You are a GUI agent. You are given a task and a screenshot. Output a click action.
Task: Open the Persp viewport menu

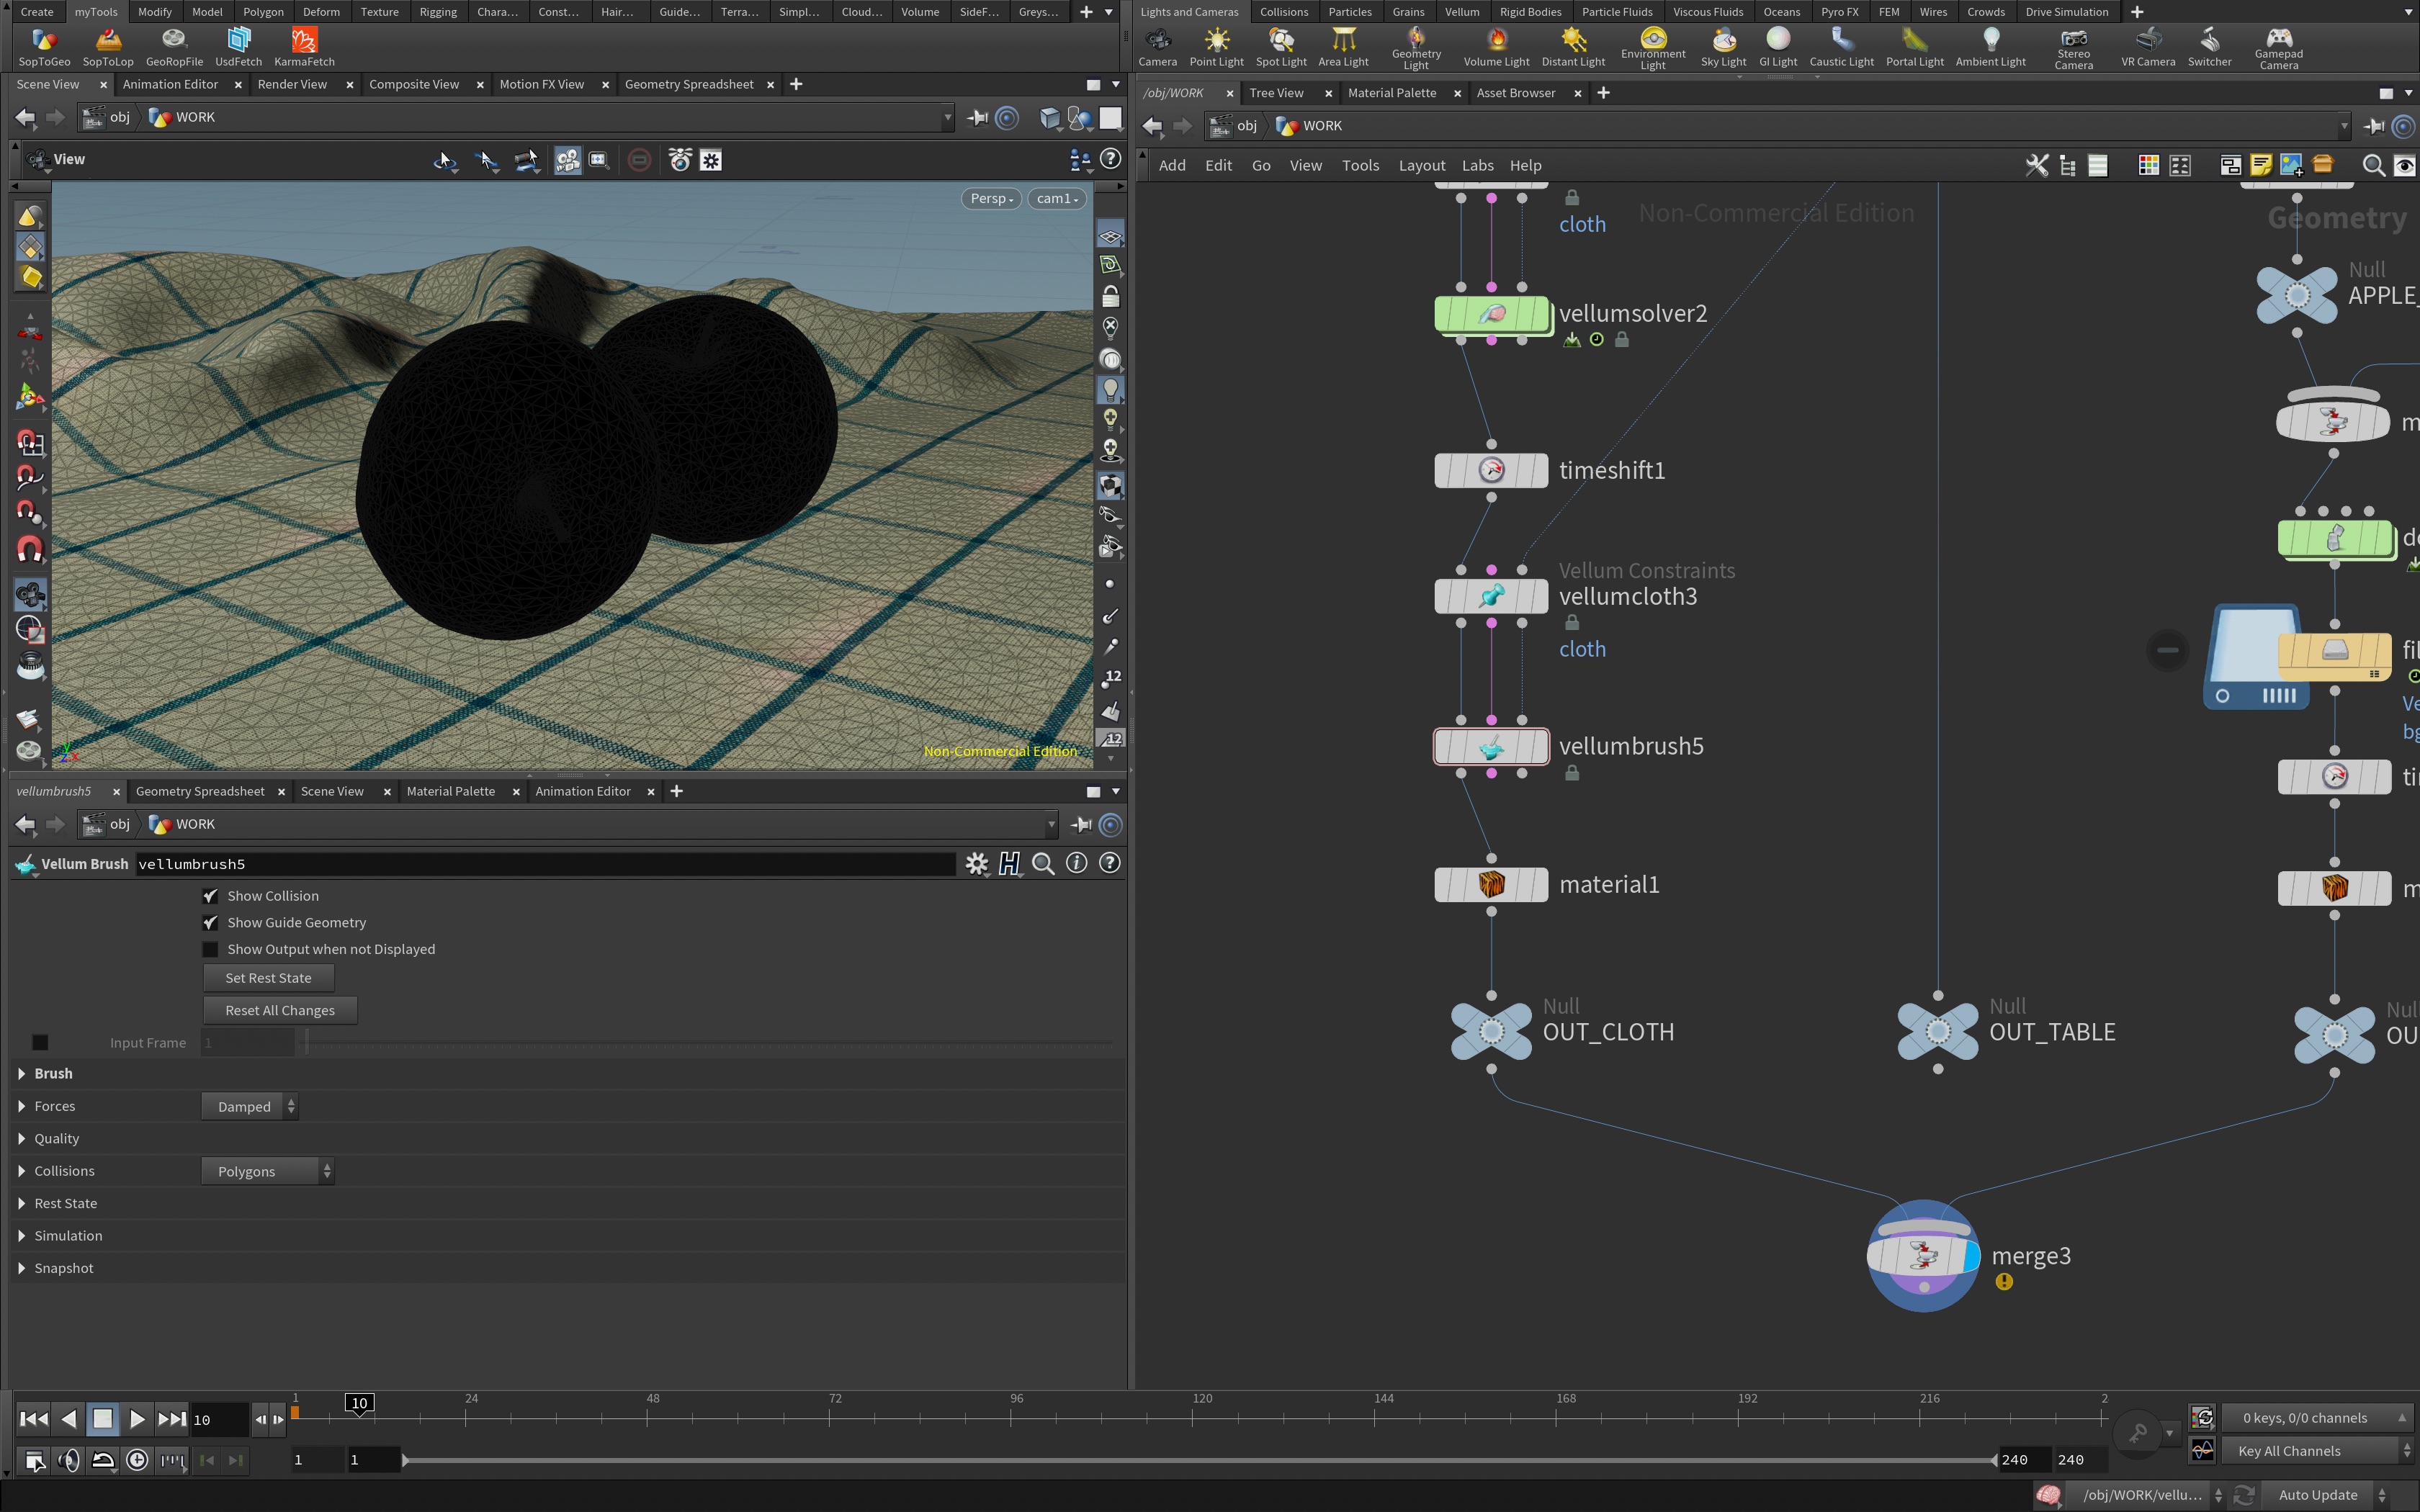[992, 199]
